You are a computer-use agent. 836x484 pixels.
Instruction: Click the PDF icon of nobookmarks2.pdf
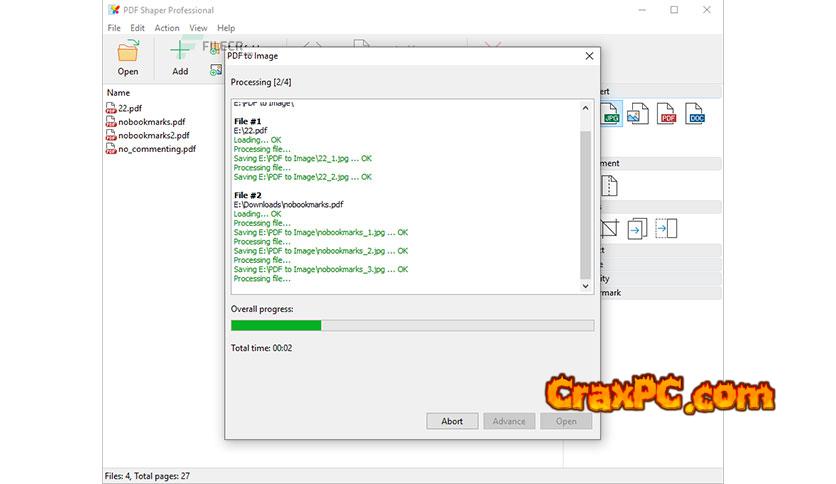[x=111, y=135]
